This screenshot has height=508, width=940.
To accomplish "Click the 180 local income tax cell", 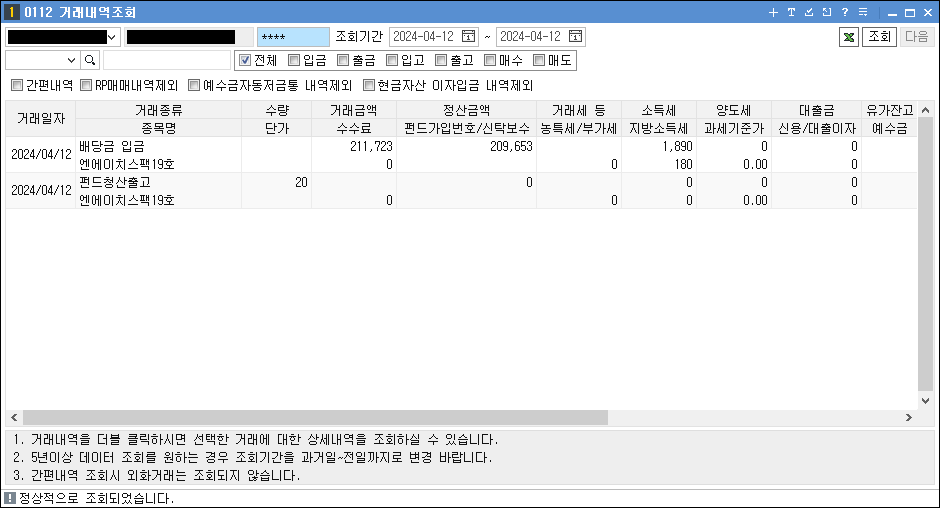I will [659, 164].
